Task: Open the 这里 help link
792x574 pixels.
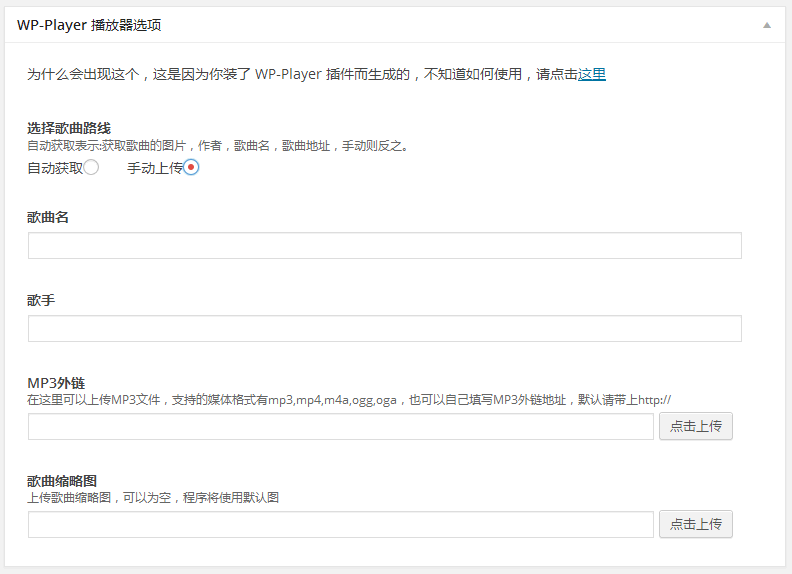Action: (592, 74)
